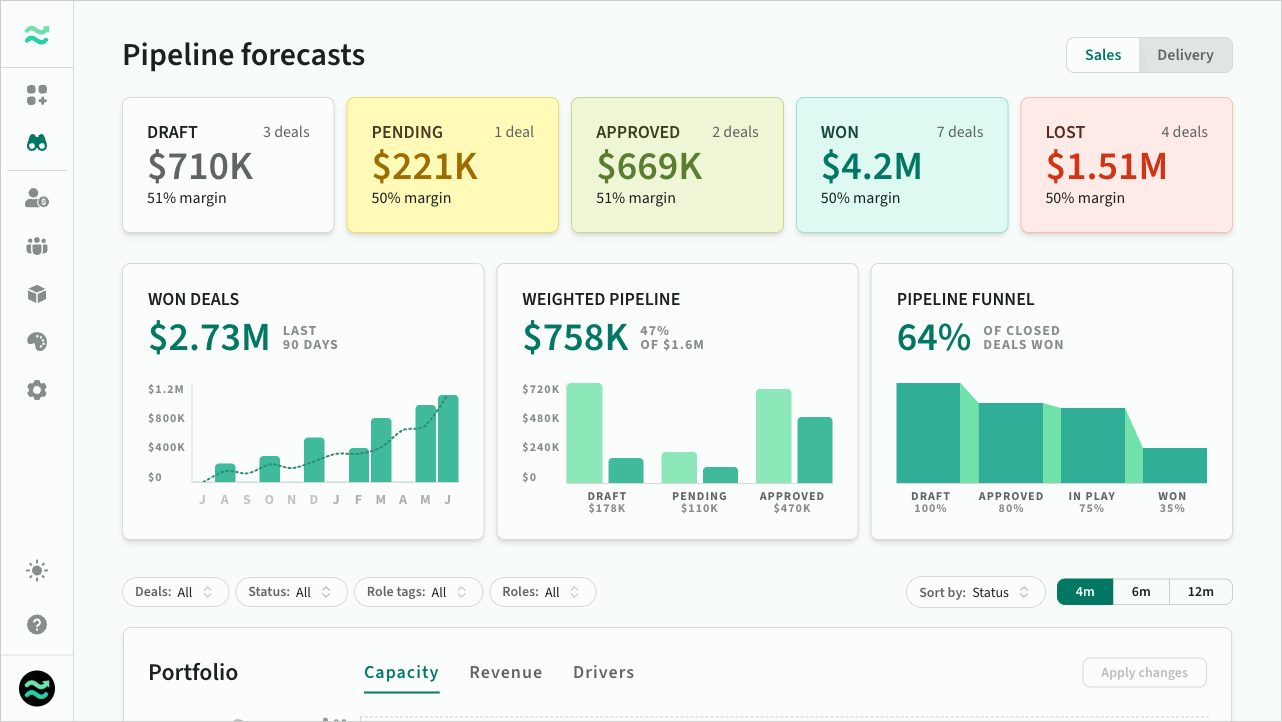The height and width of the screenshot is (722, 1282).
Task: Select the binoculars forecasts icon
Action: click(37, 143)
